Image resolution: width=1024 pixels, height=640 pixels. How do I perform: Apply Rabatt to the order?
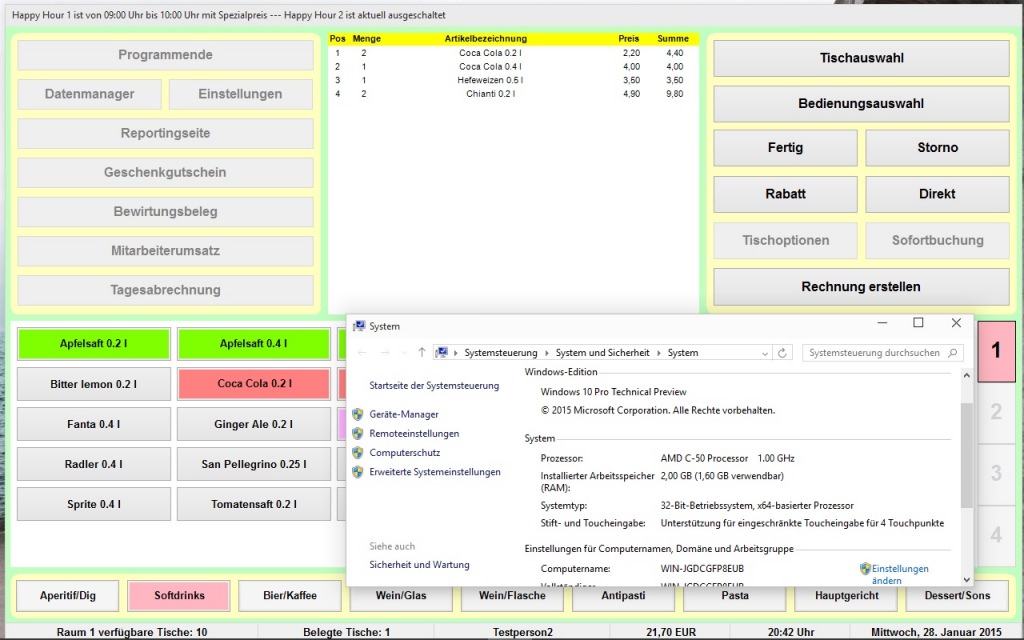[785, 194]
